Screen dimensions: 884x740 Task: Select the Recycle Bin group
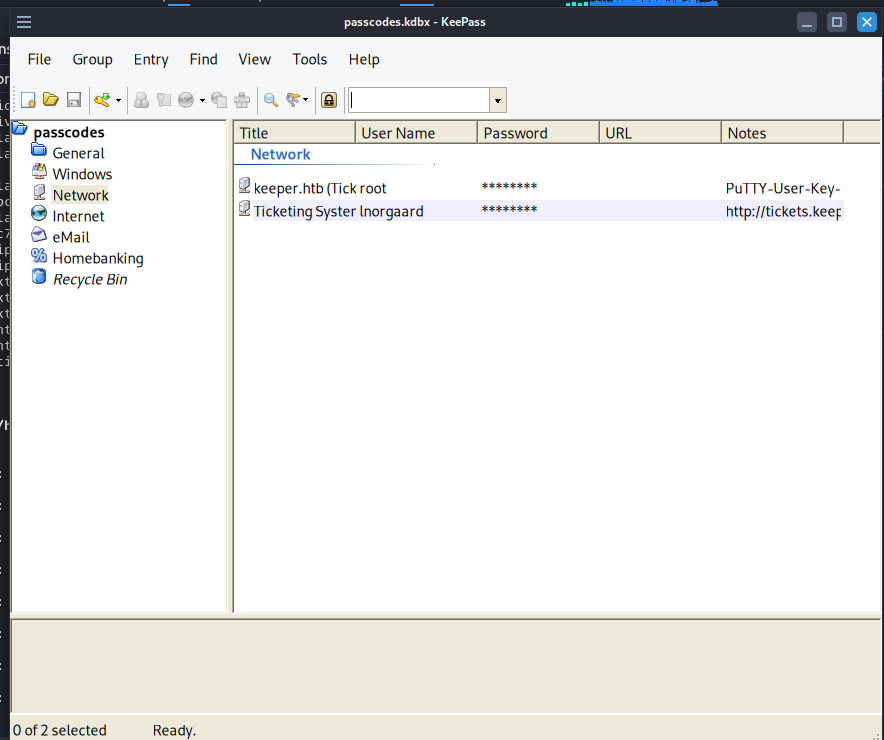pos(90,280)
